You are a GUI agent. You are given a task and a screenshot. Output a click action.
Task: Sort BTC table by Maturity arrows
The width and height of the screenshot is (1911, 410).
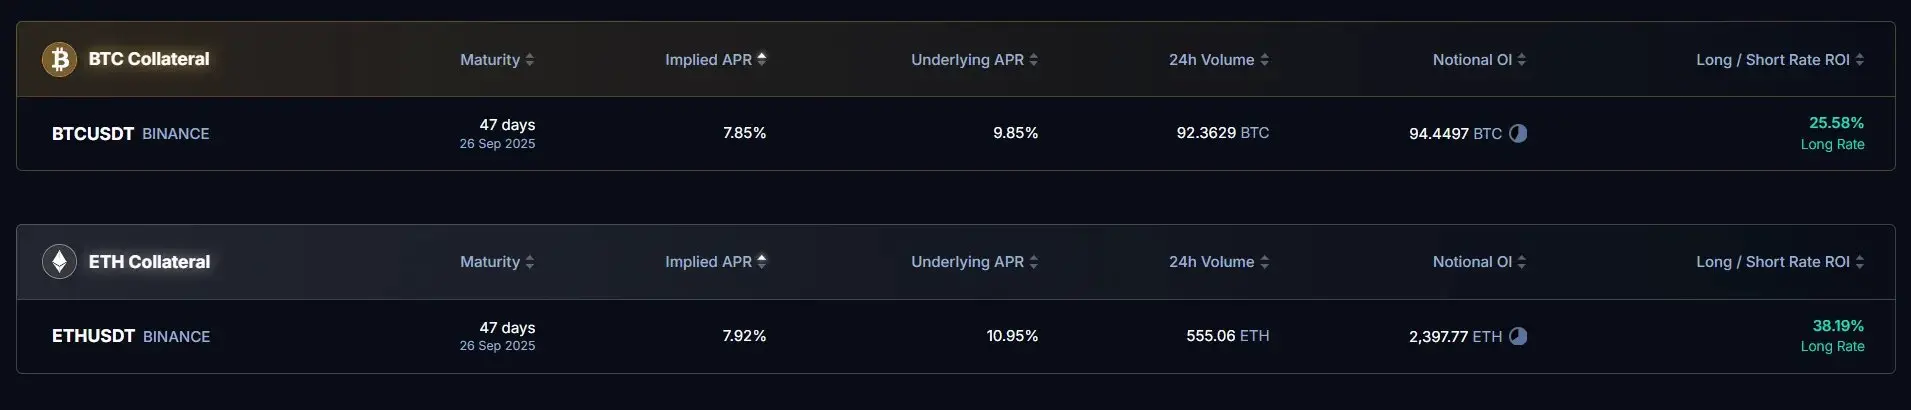point(530,60)
